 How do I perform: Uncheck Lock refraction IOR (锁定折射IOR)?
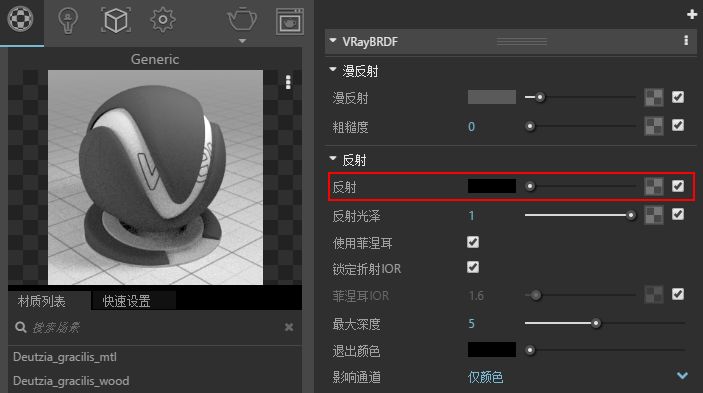click(x=473, y=267)
